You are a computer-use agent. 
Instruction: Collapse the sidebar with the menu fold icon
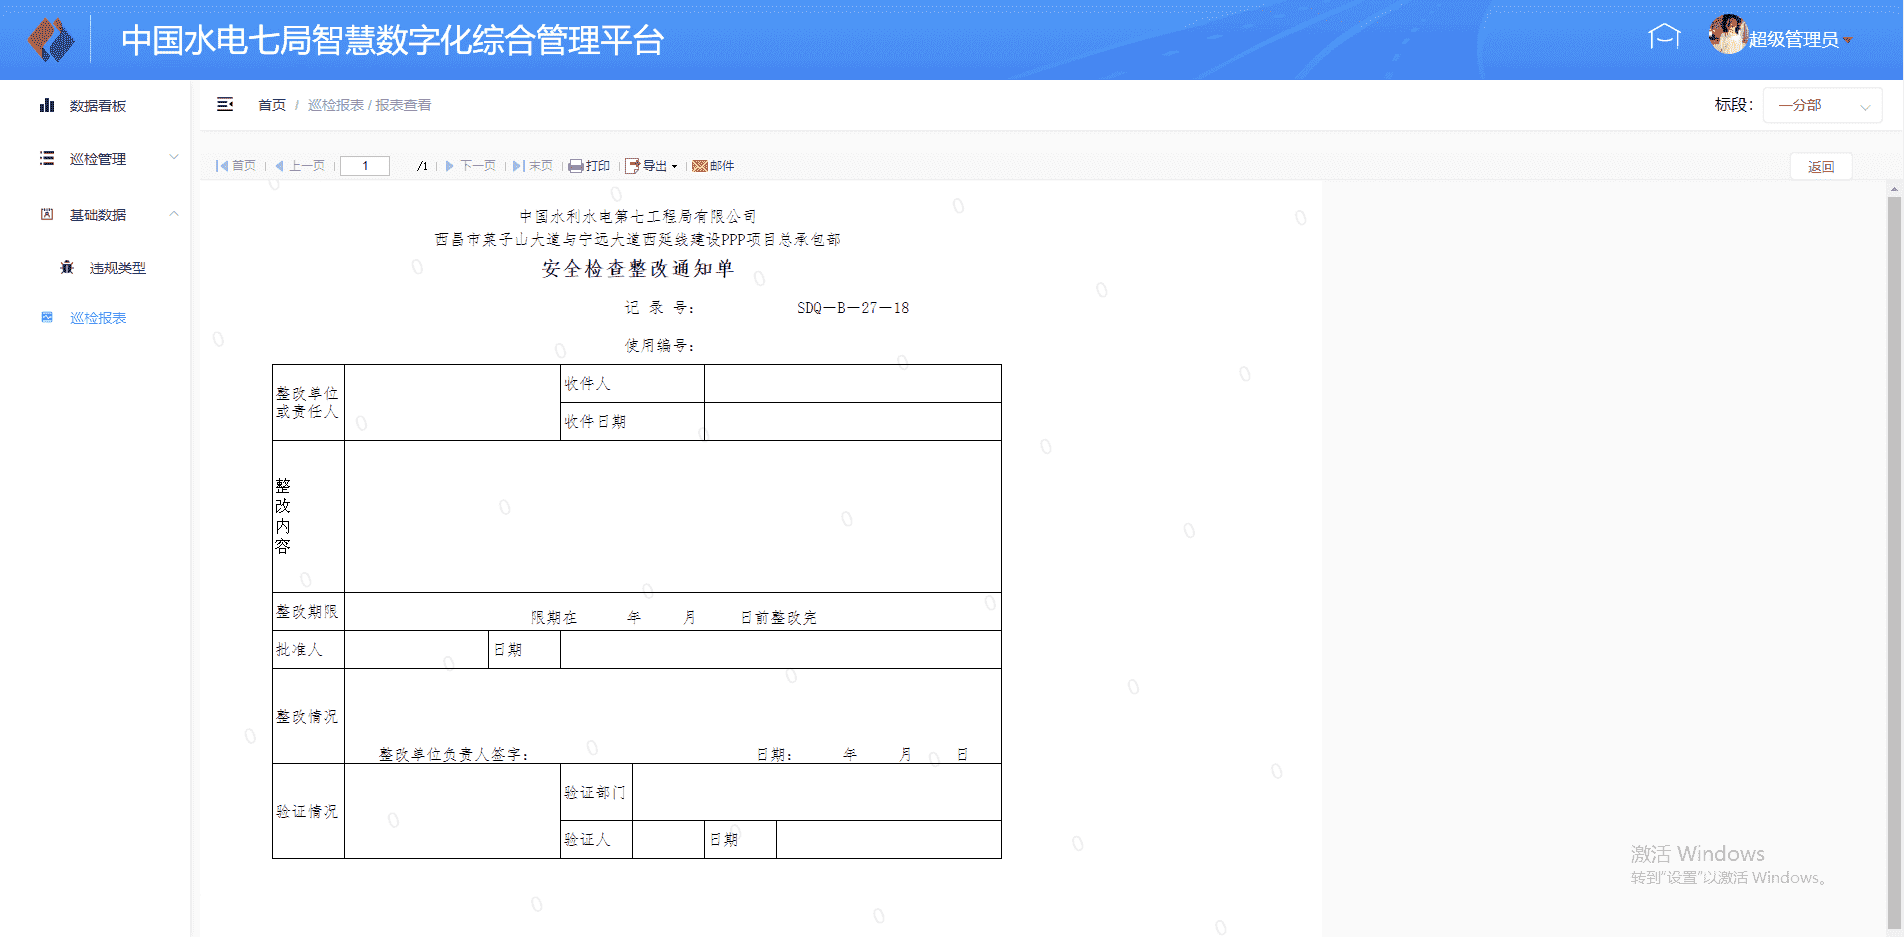[x=225, y=105]
